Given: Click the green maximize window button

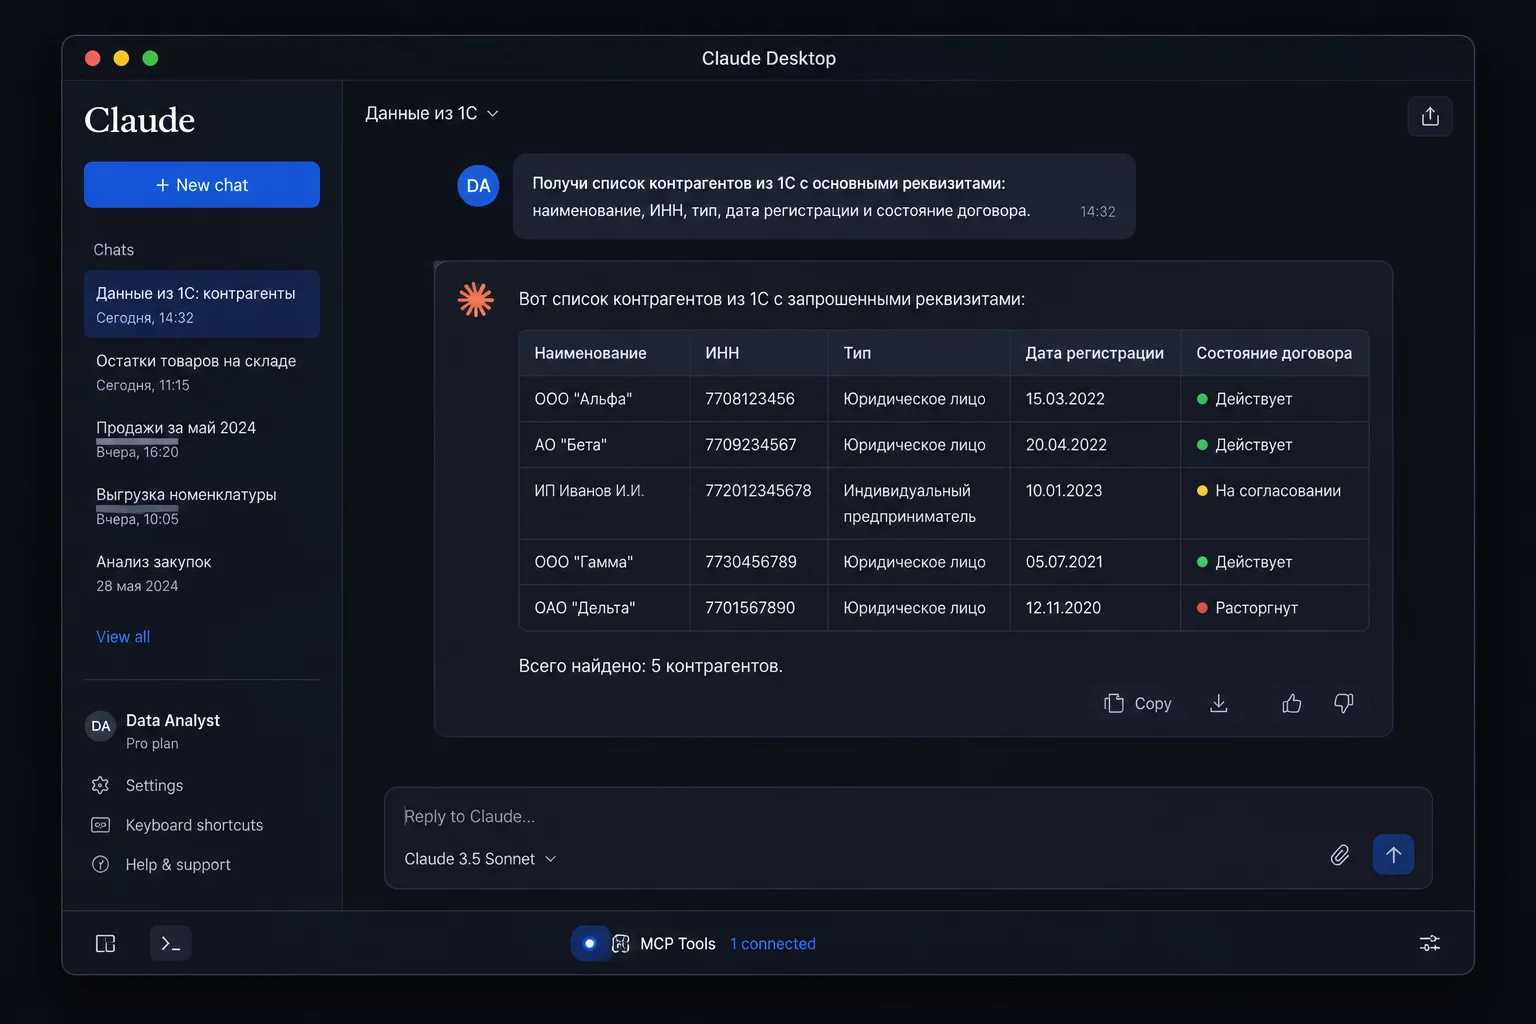Looking at the screenshot, I should 150,58.
